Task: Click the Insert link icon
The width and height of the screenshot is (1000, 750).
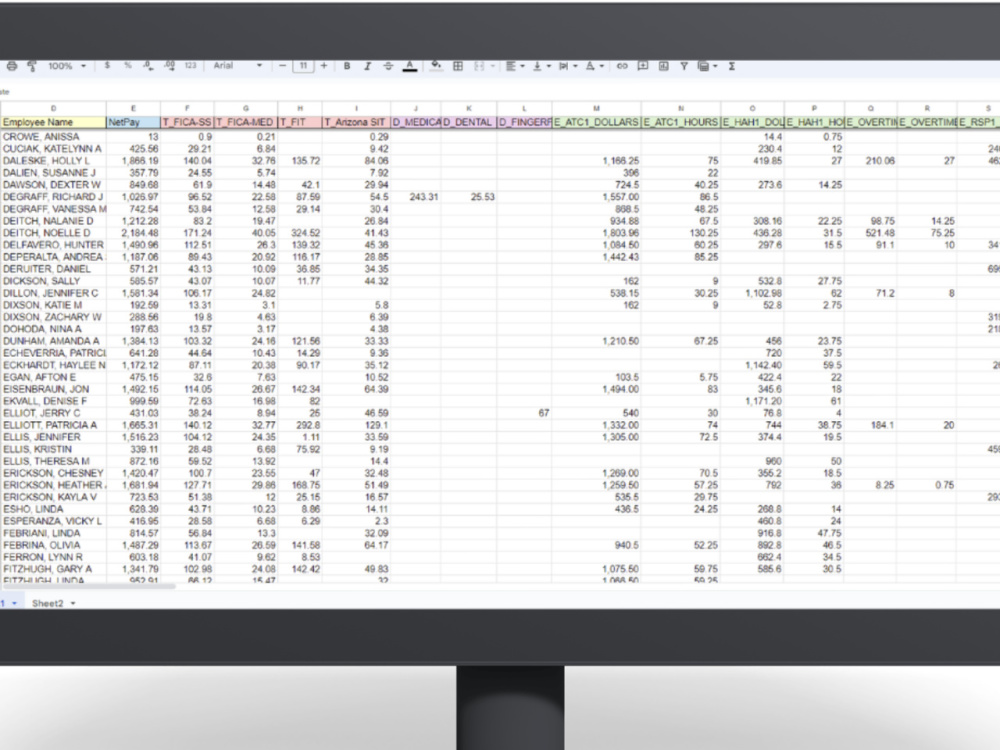Action: (x=622, y=66)
